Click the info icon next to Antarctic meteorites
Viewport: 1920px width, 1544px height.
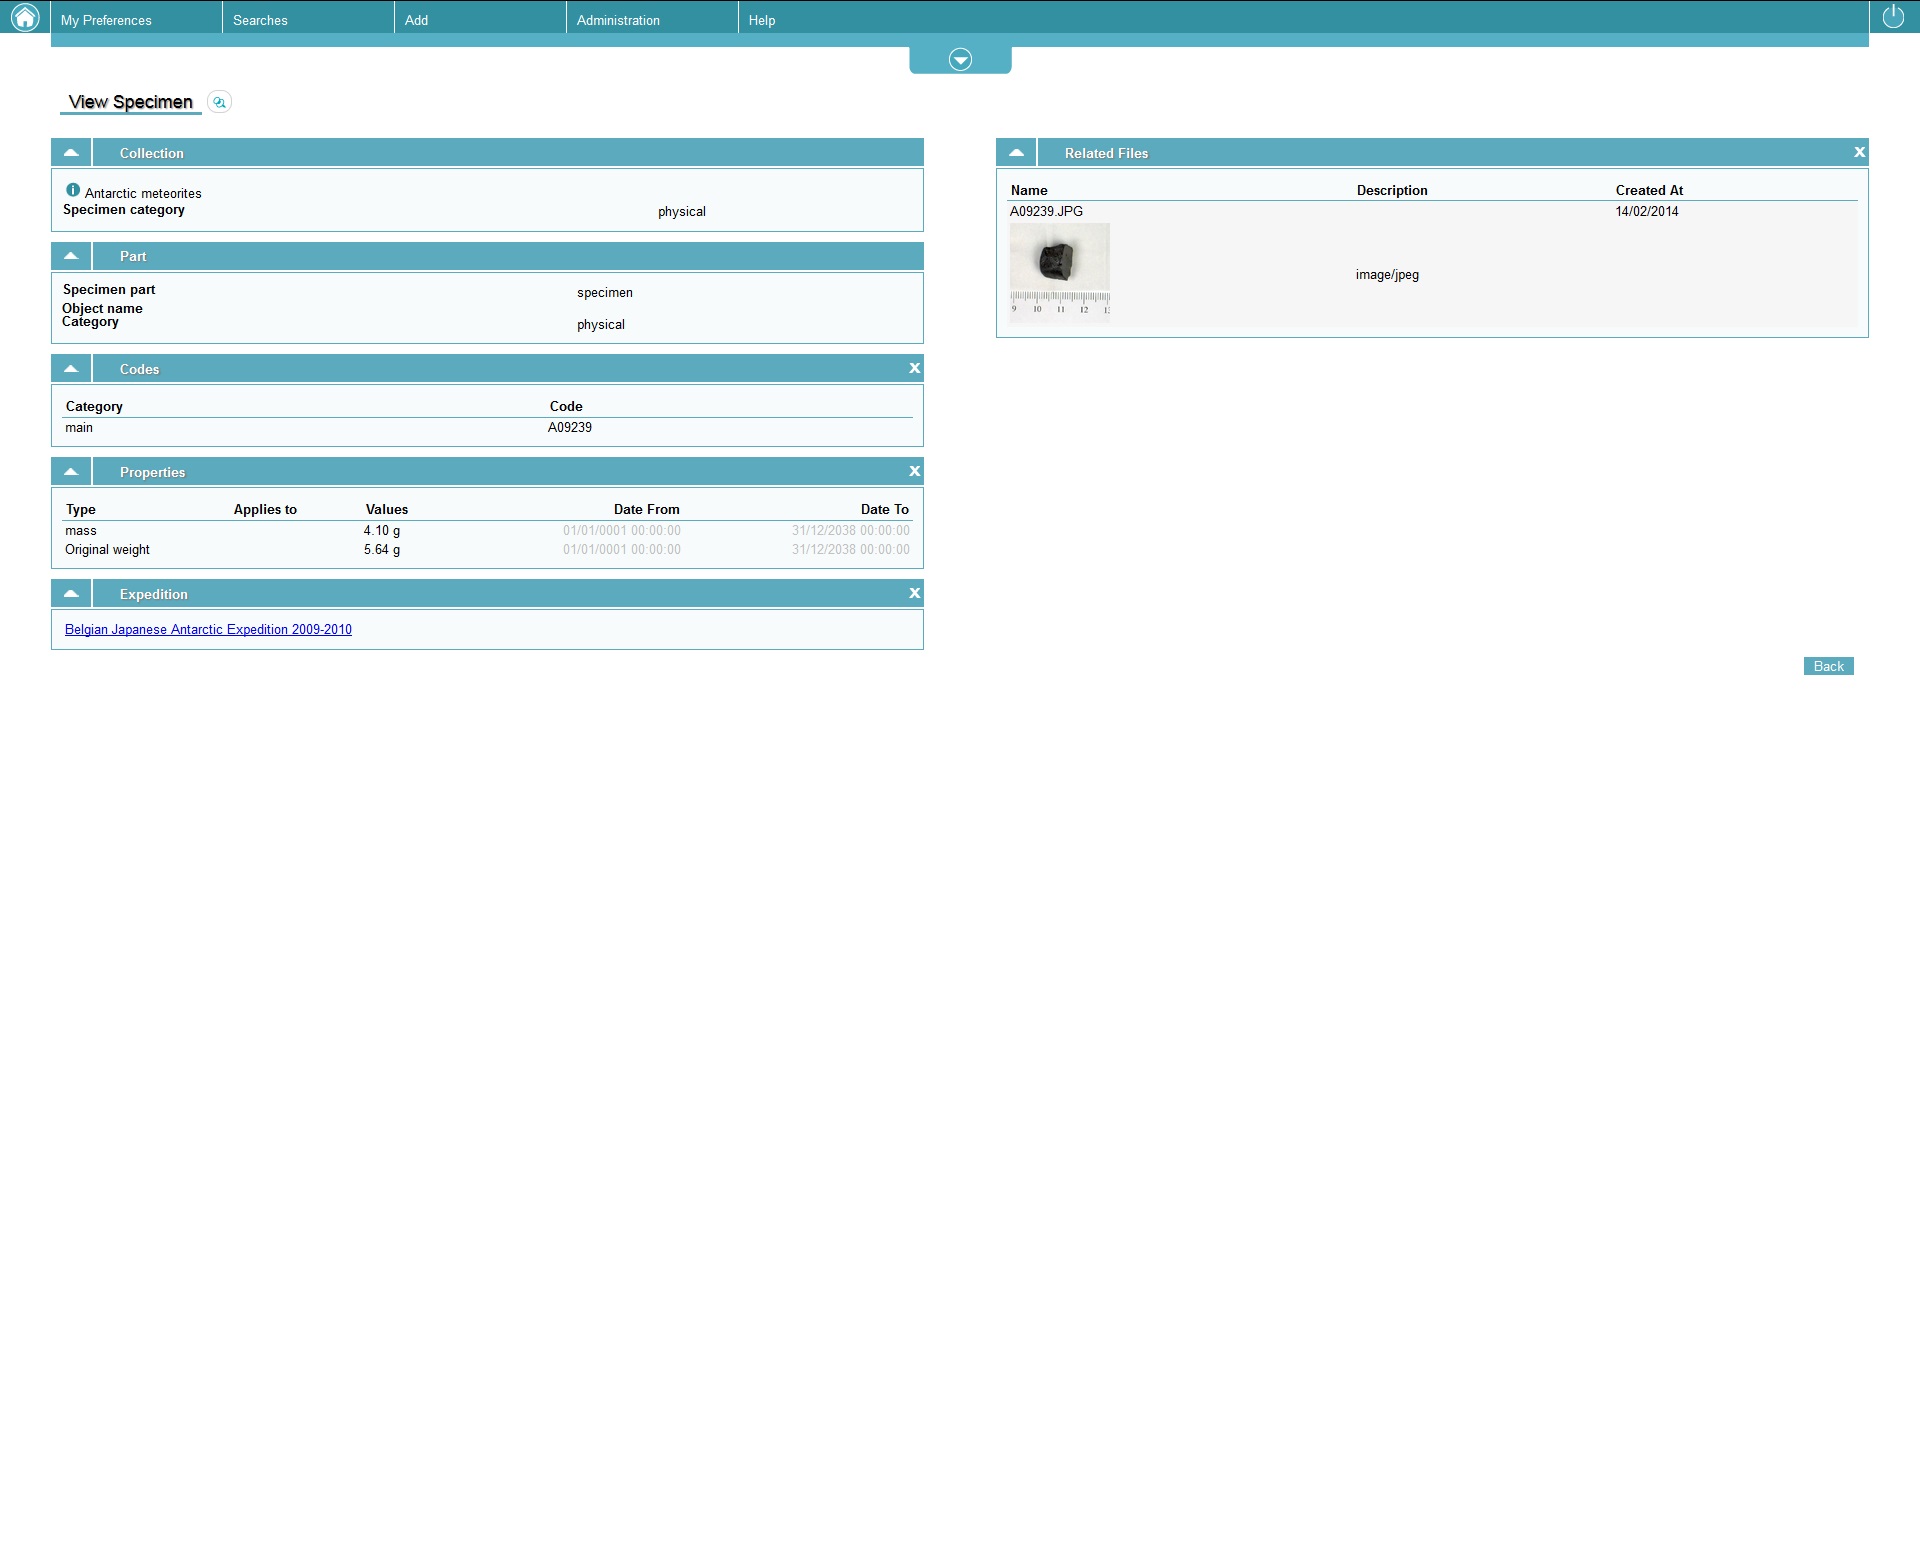click(73, 190)
